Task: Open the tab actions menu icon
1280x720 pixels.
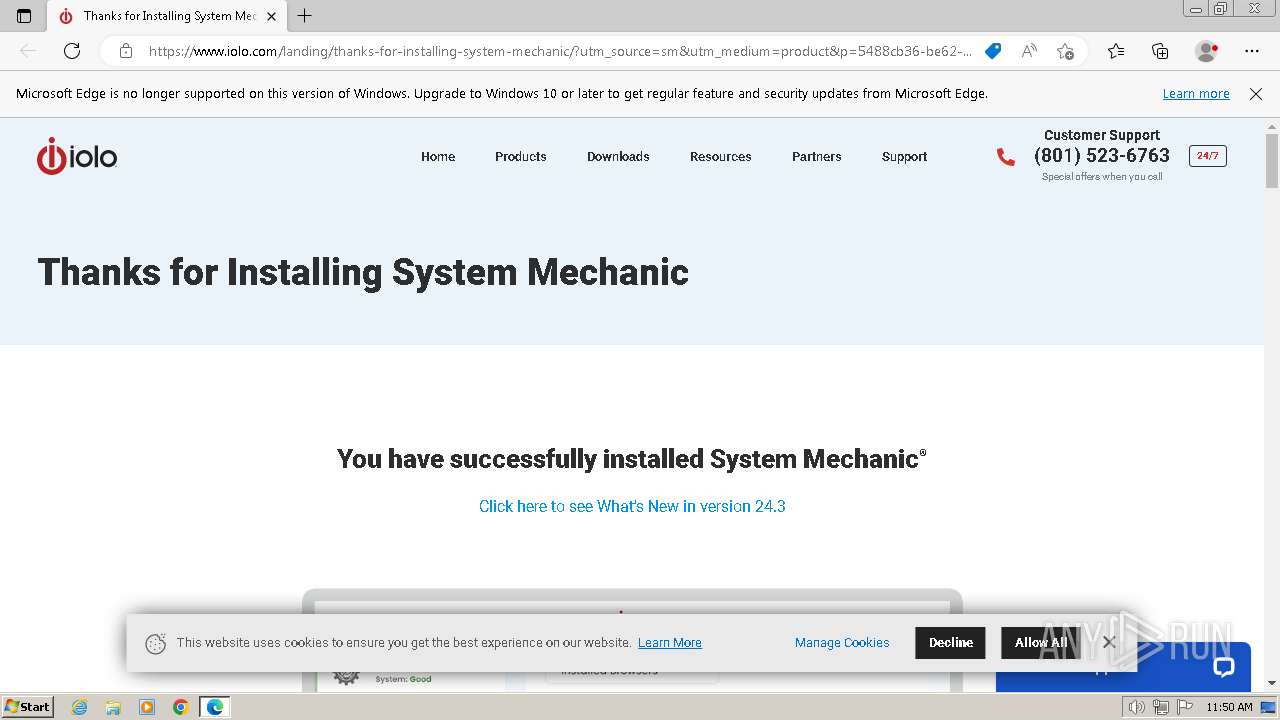Action: (x=24, y=16)
